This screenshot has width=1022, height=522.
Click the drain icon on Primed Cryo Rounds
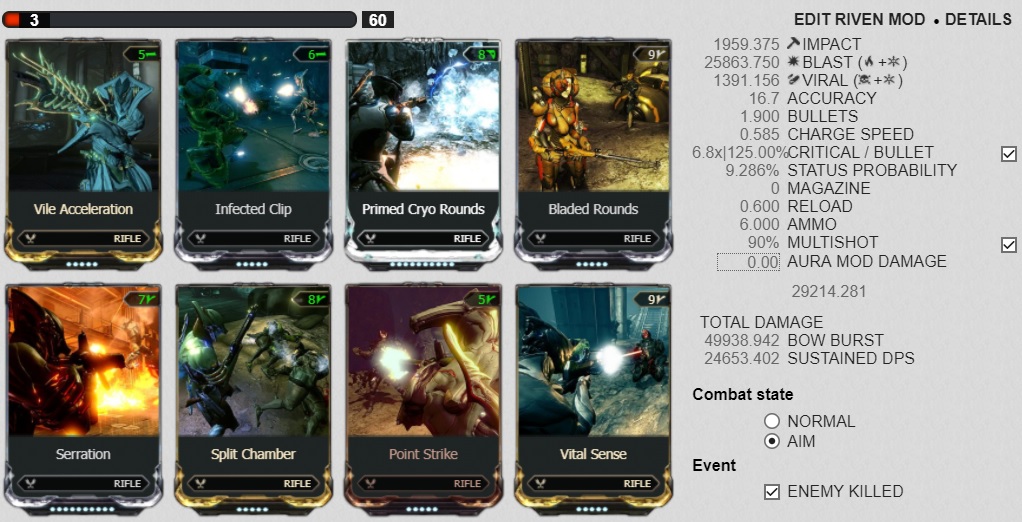489,55
